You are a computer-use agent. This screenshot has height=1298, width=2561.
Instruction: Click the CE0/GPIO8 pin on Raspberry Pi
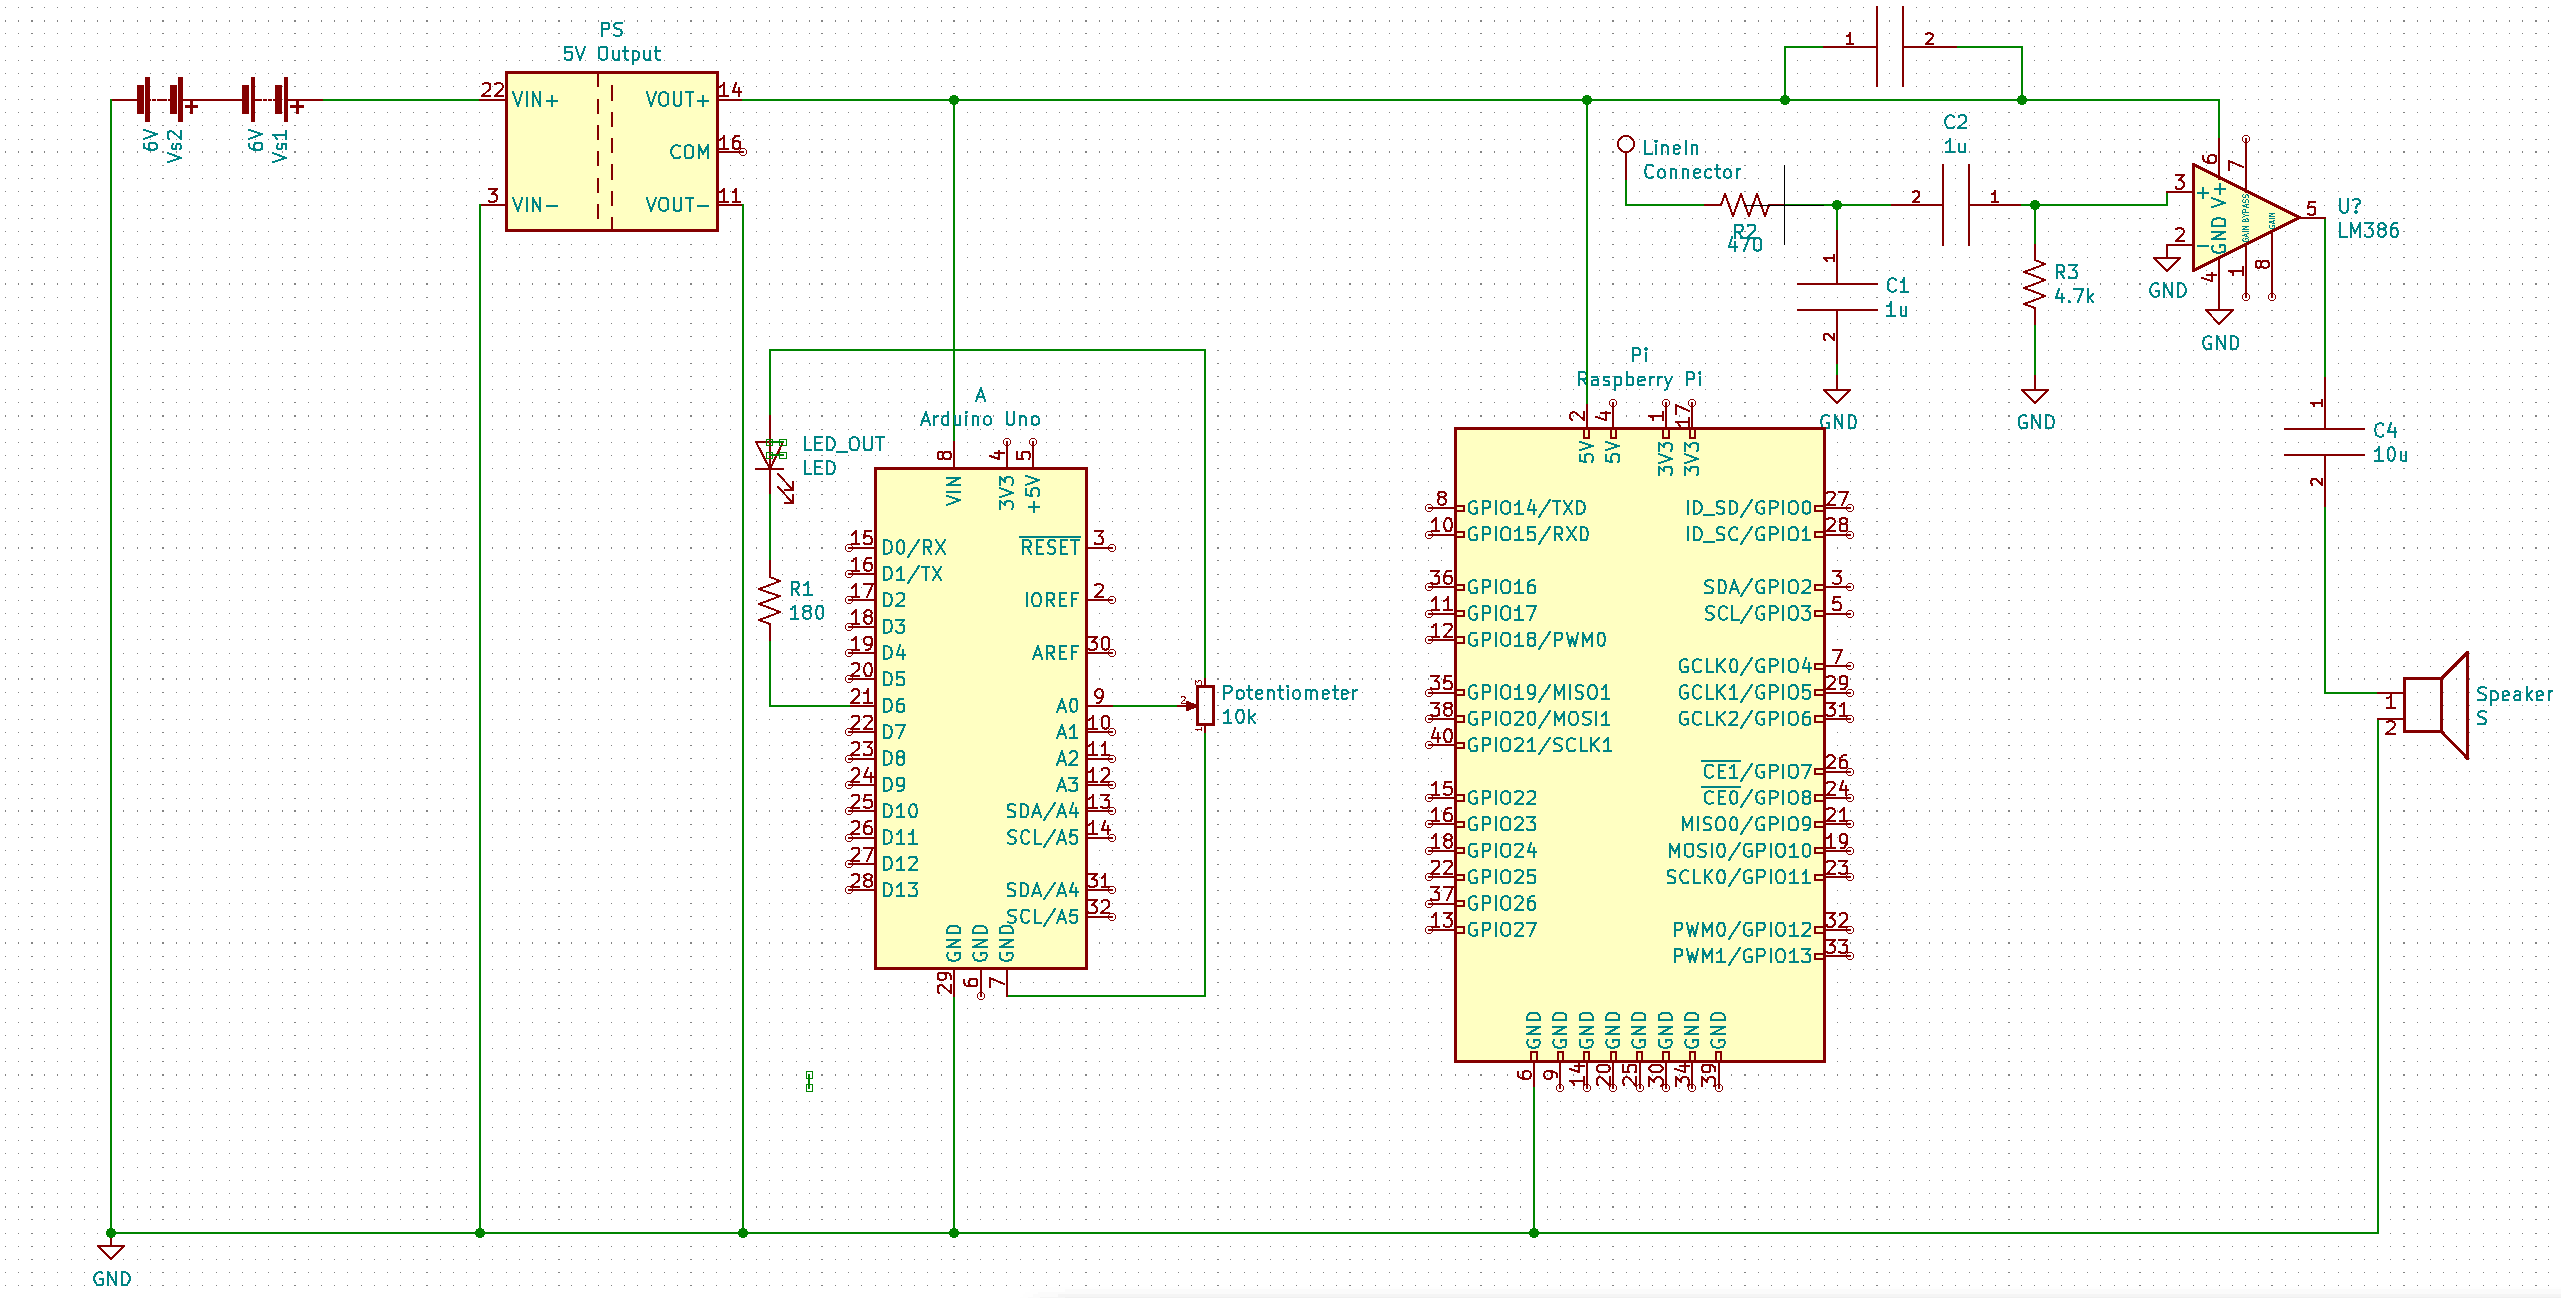tap(1757, 797)
